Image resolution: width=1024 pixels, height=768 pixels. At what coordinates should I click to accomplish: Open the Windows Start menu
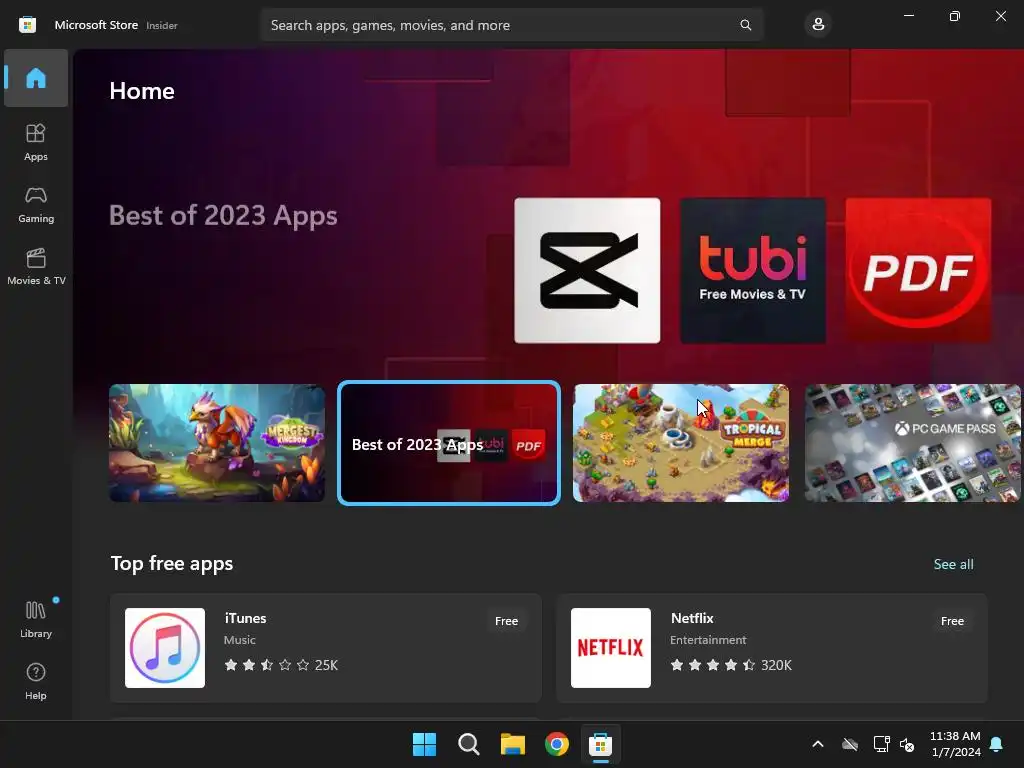tap(424, 744)
